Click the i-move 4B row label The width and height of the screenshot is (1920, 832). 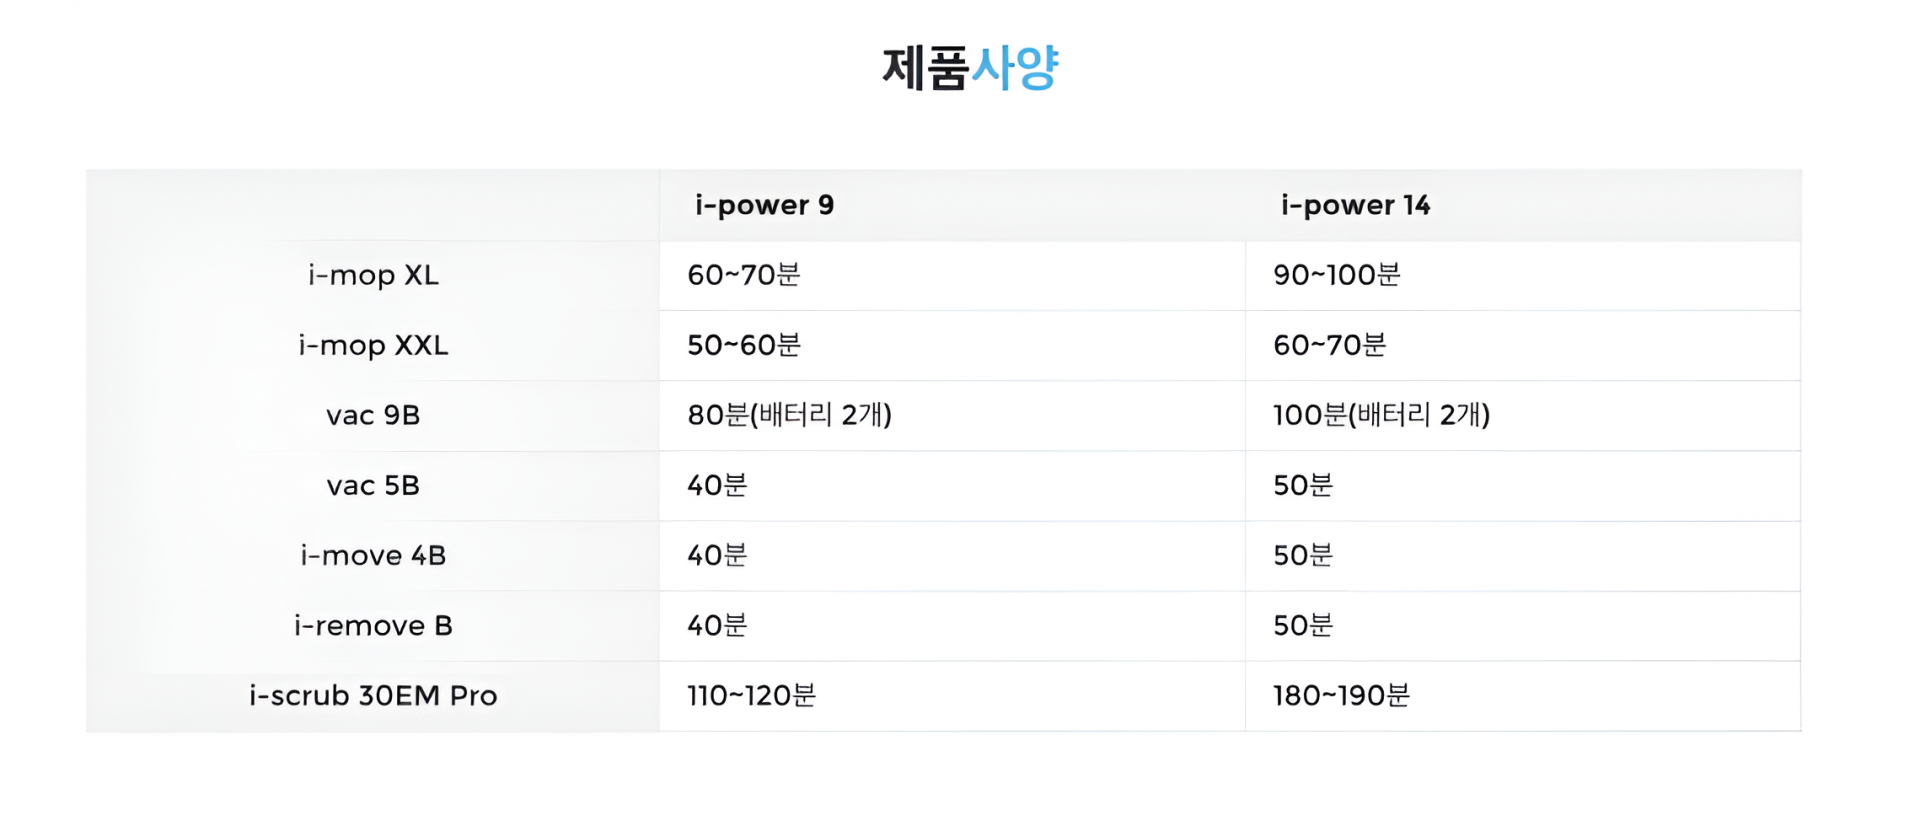click(373, 555)
